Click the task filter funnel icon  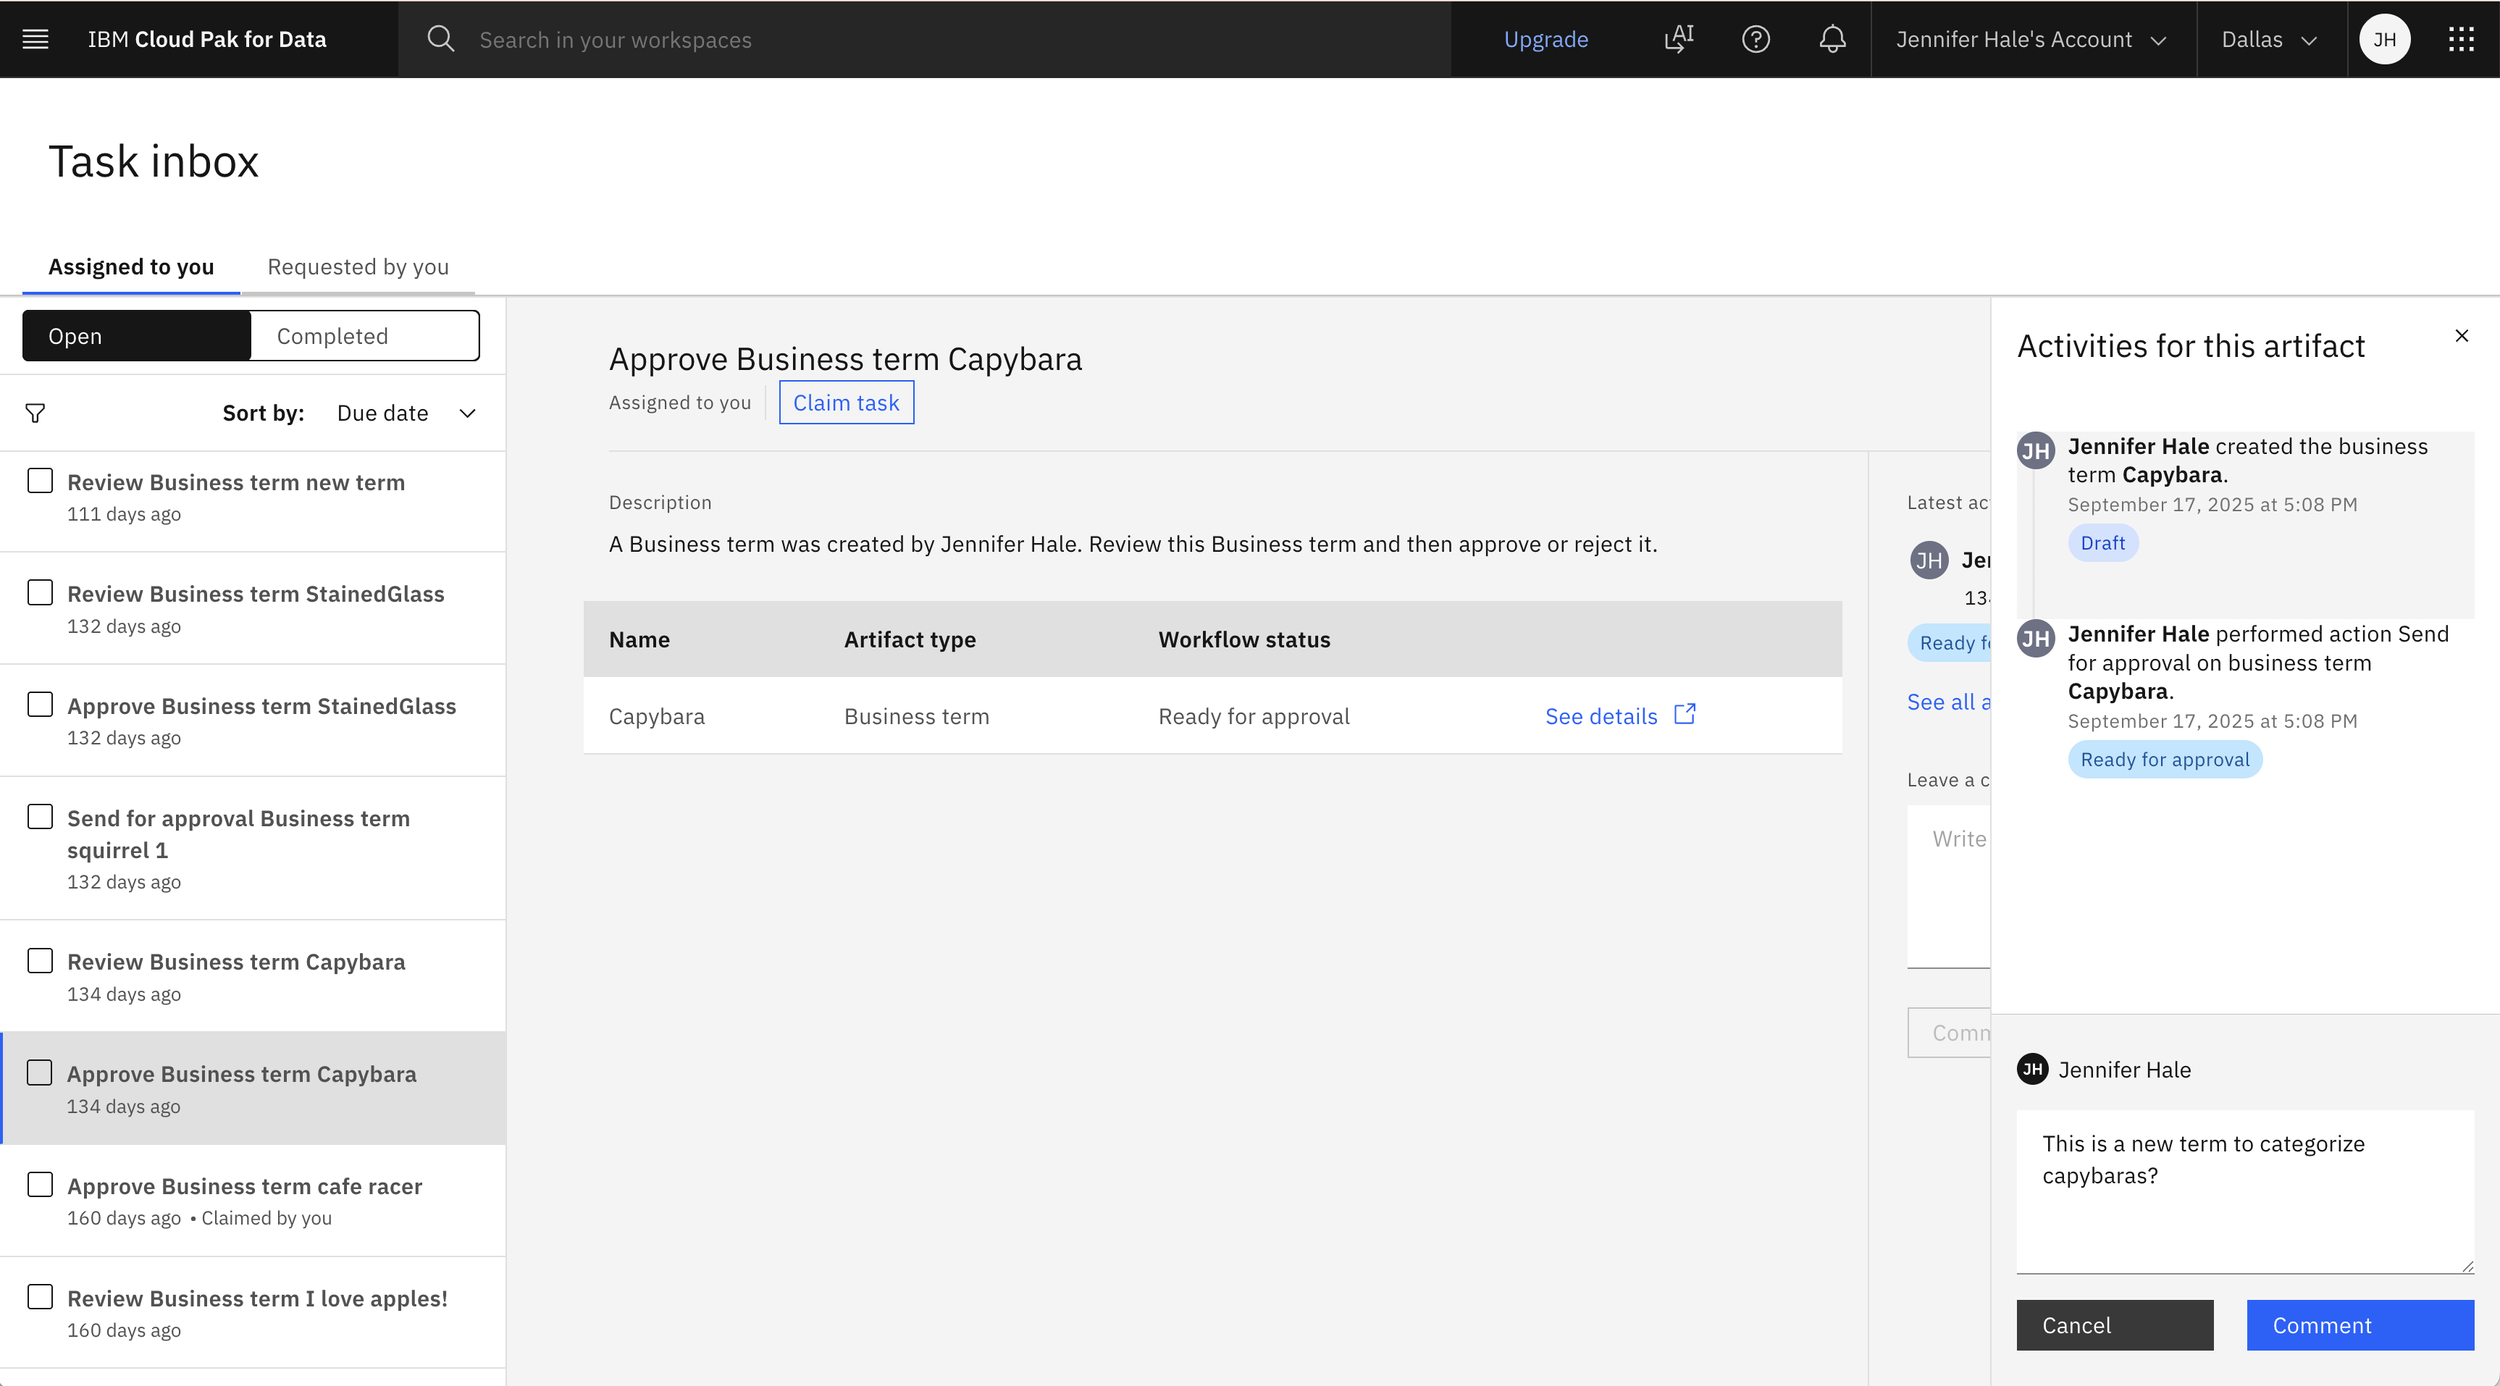coord(35,413)
